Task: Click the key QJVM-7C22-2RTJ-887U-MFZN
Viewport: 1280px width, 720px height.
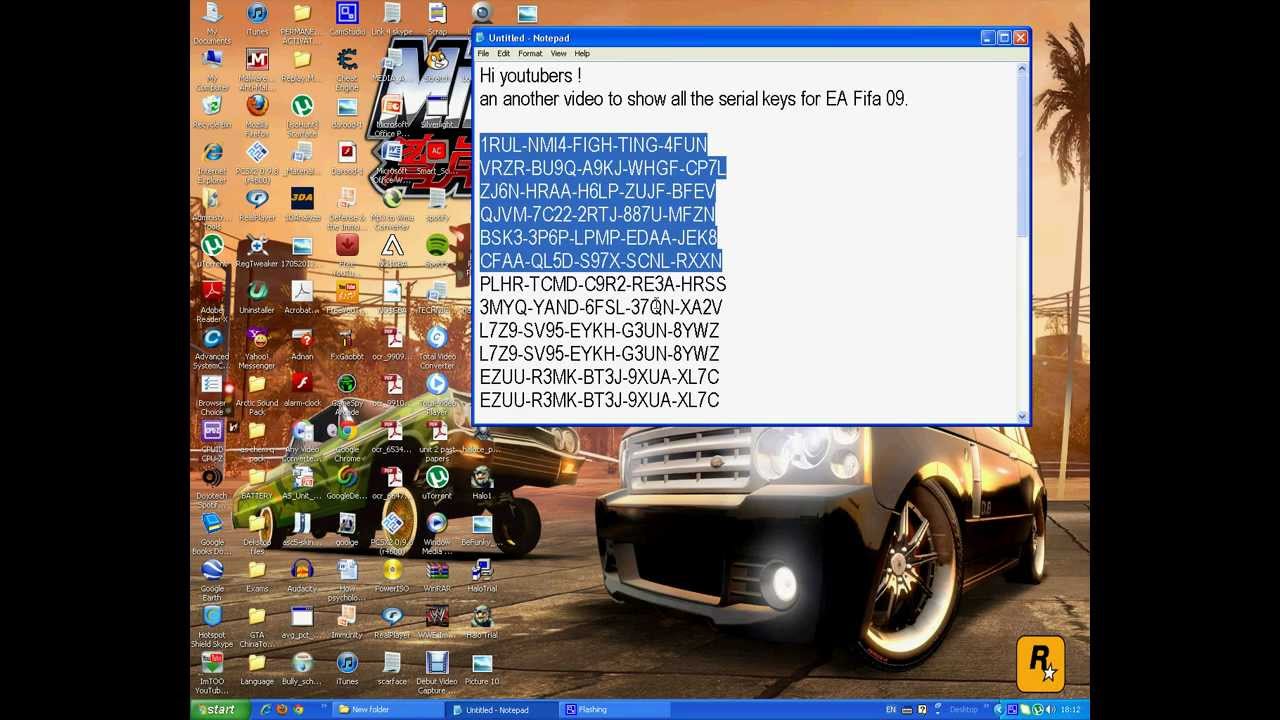Action: coord(598,215)
